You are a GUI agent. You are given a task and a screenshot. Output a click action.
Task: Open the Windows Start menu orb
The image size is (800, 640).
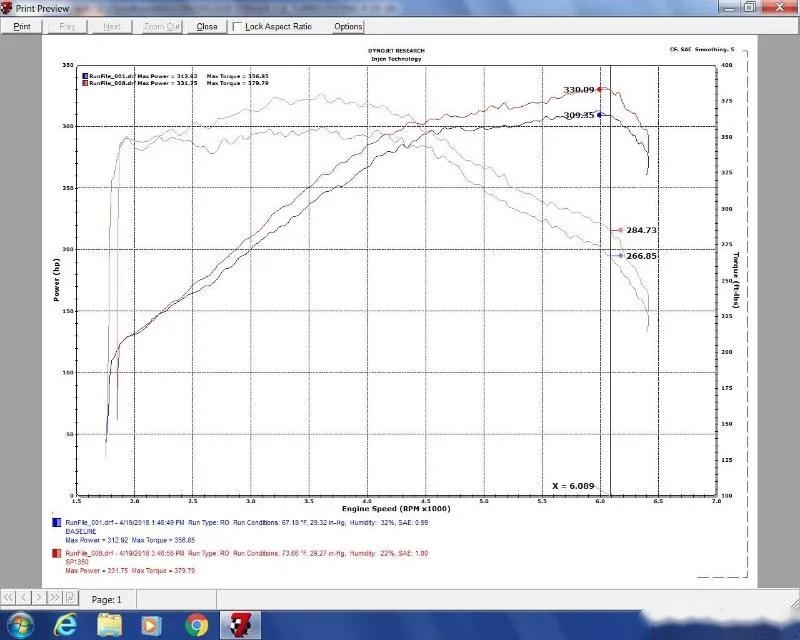[20, 625]
